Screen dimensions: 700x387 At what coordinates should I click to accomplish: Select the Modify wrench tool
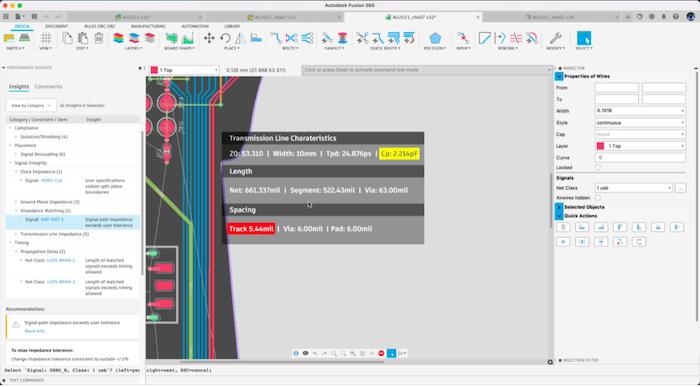555,38
